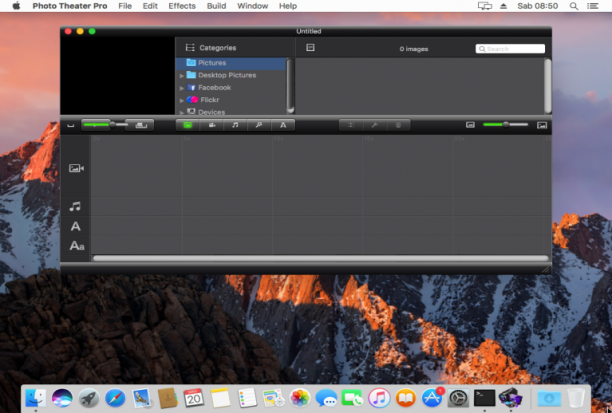Expand the Devices category

coord(181,112)
